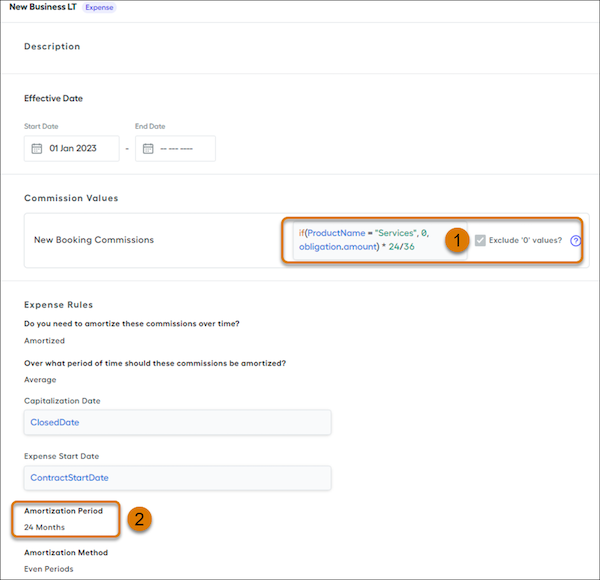Click the ClosedDate capitalization date field
This screenshot has height=580, width=600.
(178, 422)
